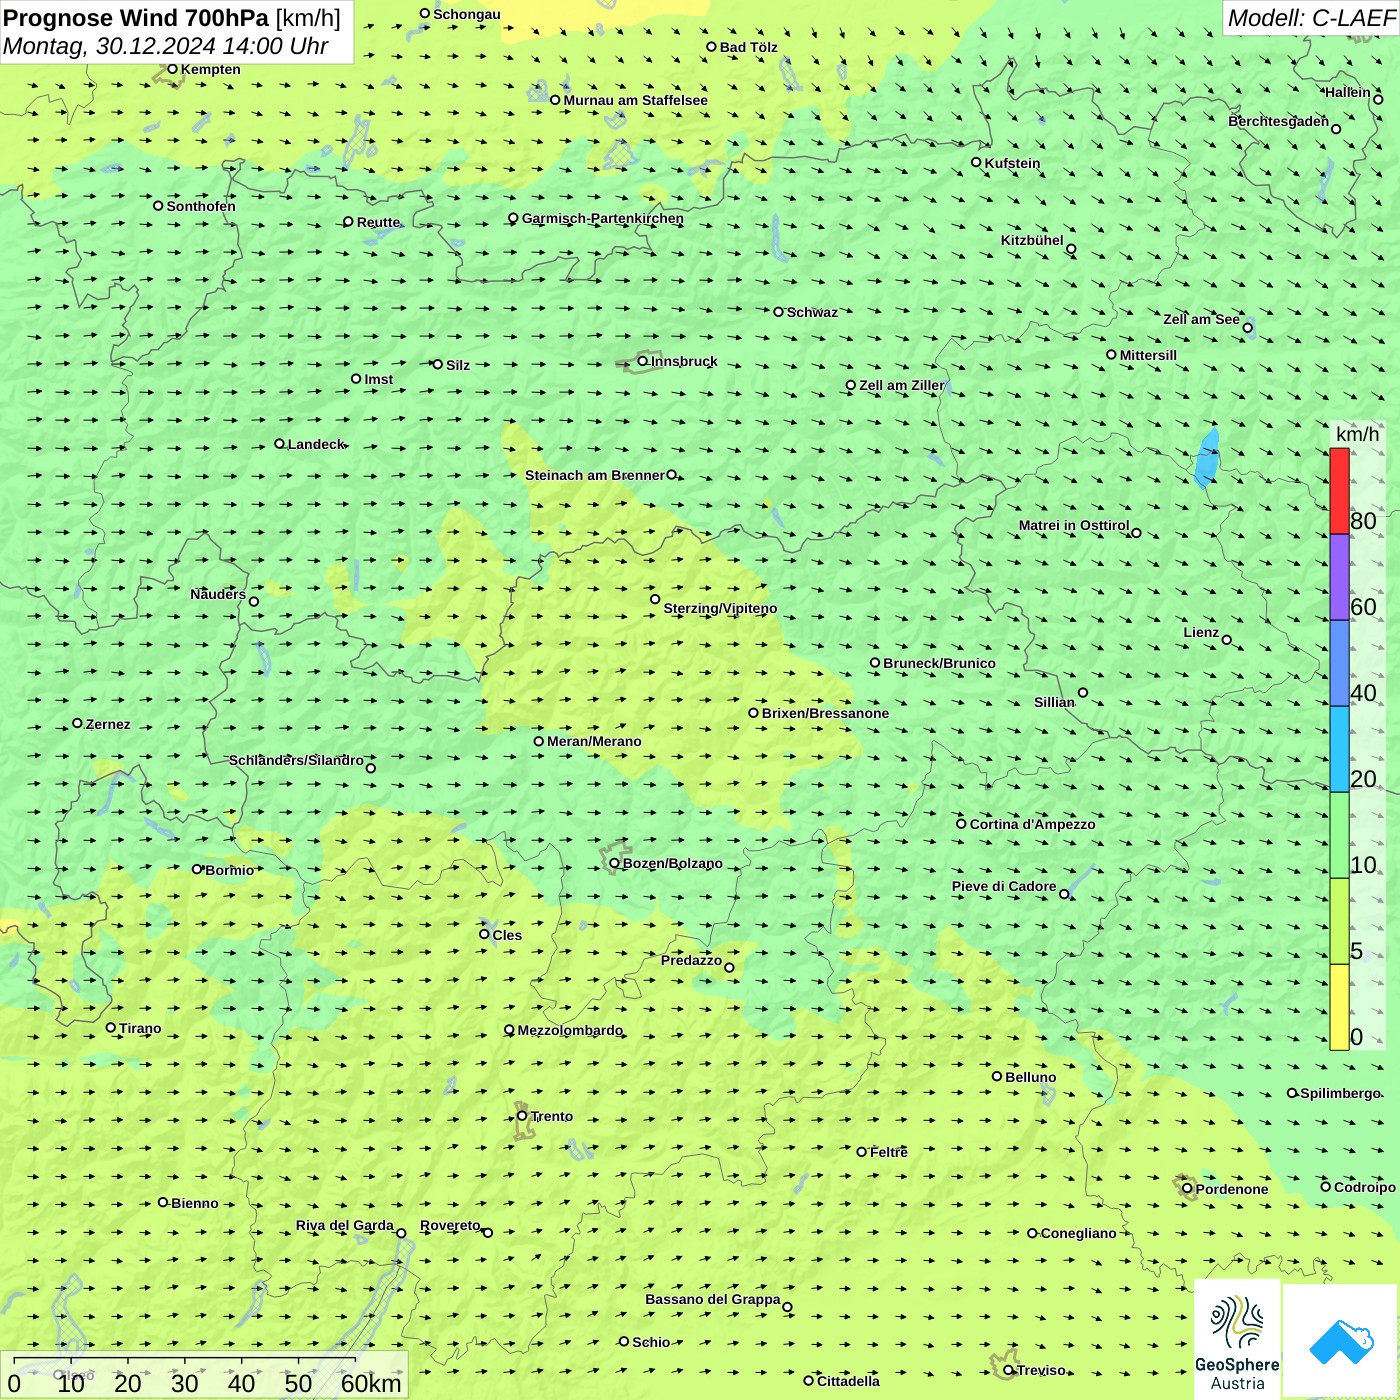1400x1400 pixels.
Task: Click the Imst label
Action: (x=378, y=379)
